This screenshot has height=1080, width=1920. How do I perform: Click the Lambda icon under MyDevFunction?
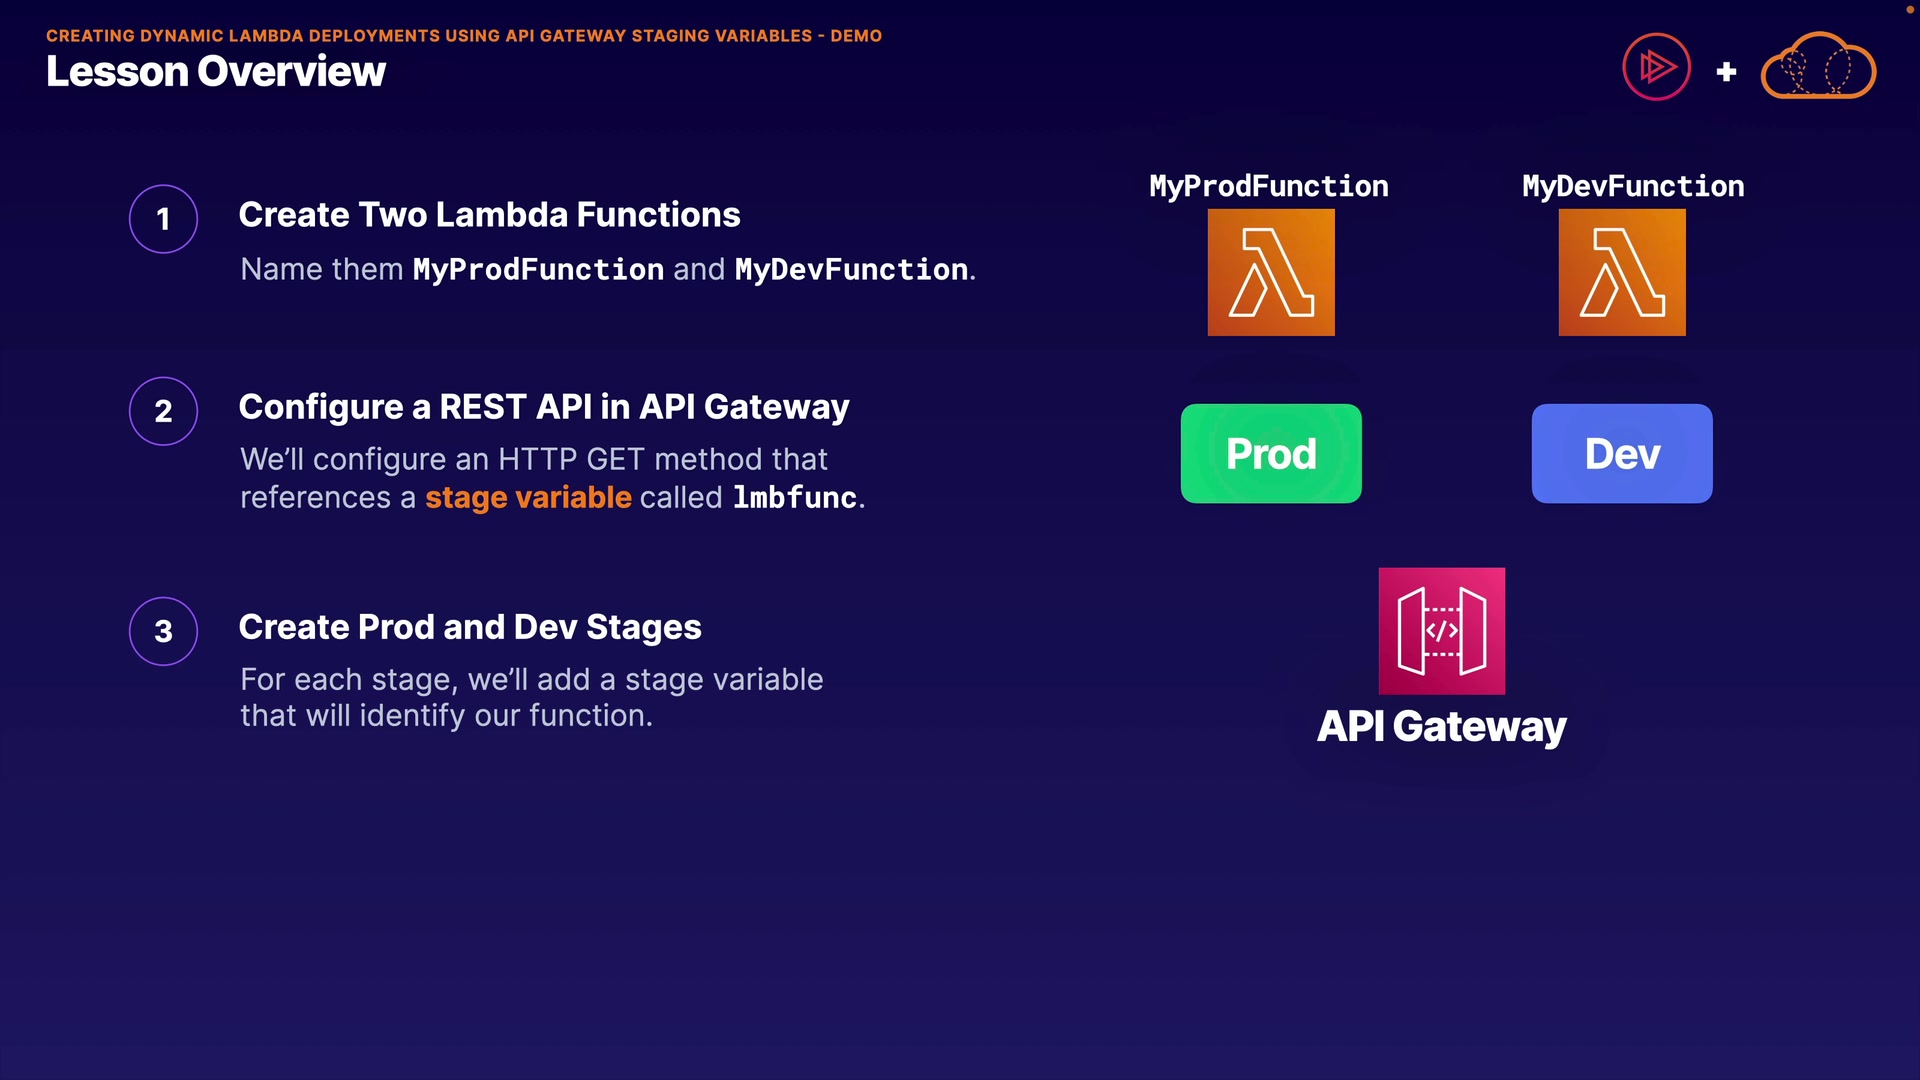pos(1622,272)
